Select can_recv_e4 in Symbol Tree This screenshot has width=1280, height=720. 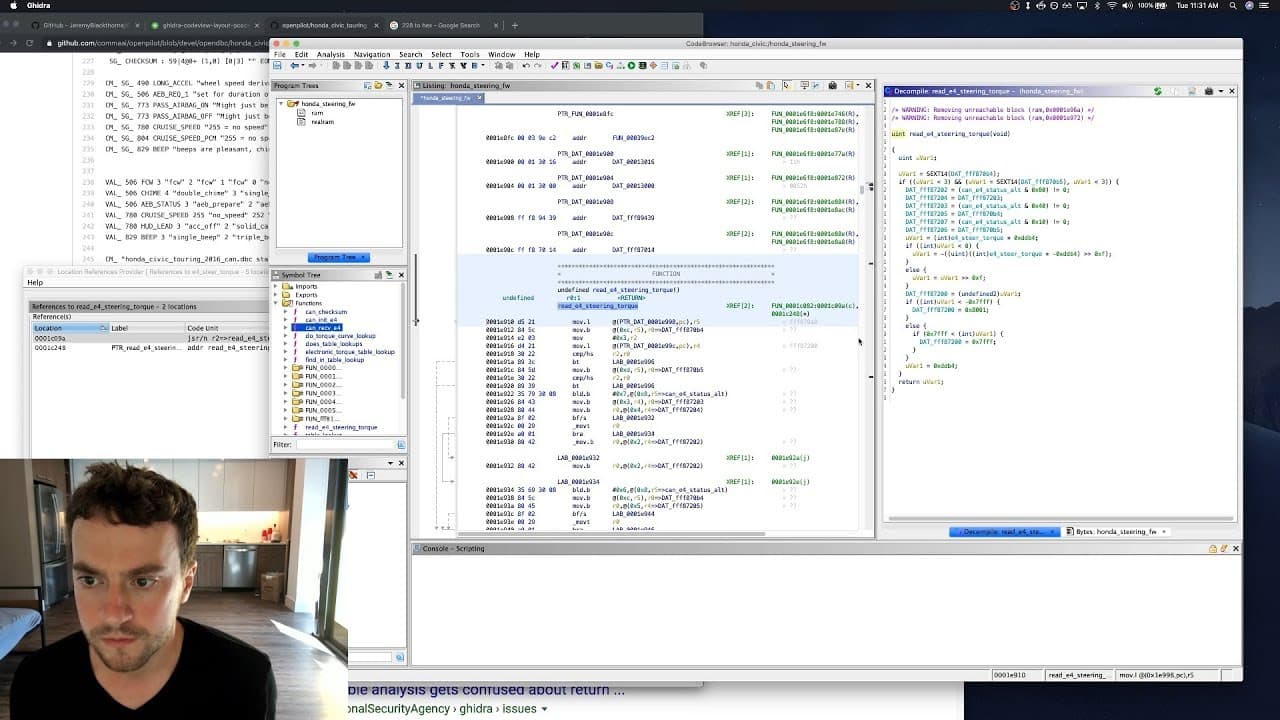(323, 328)
